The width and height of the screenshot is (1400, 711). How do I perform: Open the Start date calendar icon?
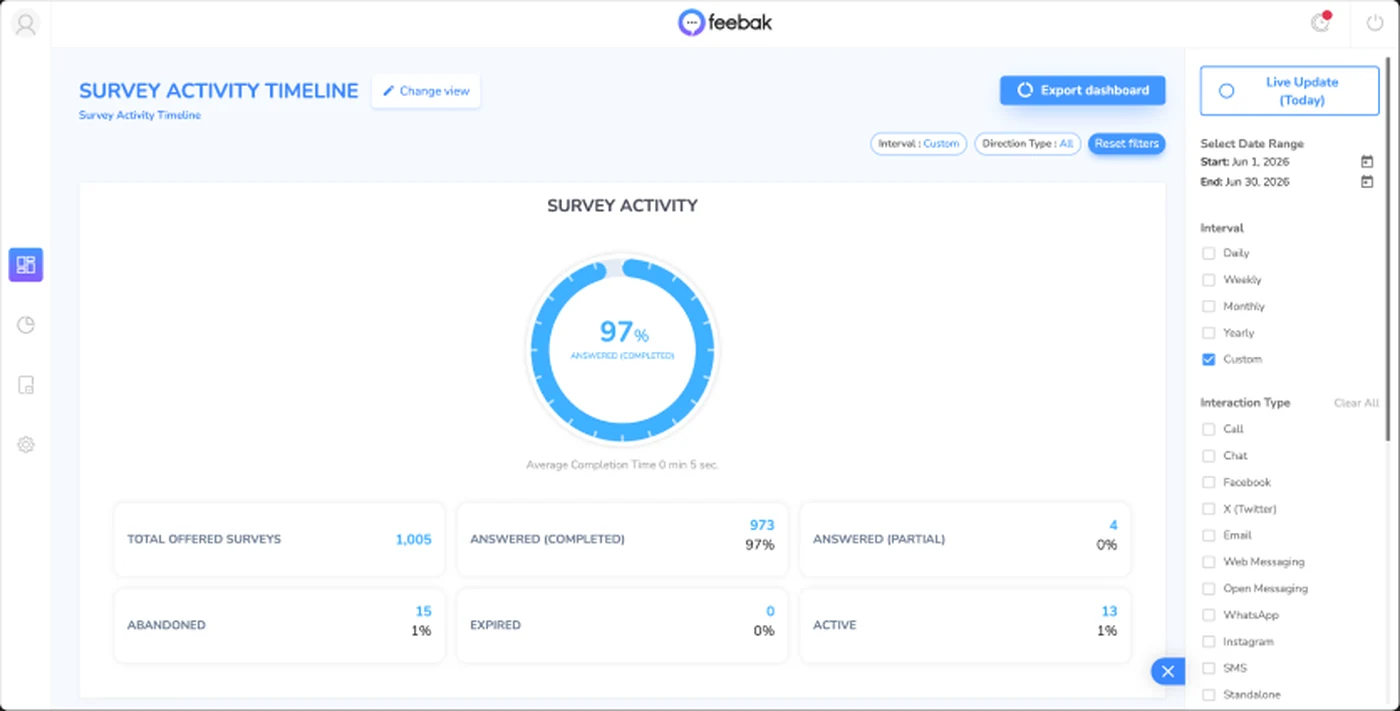tap(1367, 162)
